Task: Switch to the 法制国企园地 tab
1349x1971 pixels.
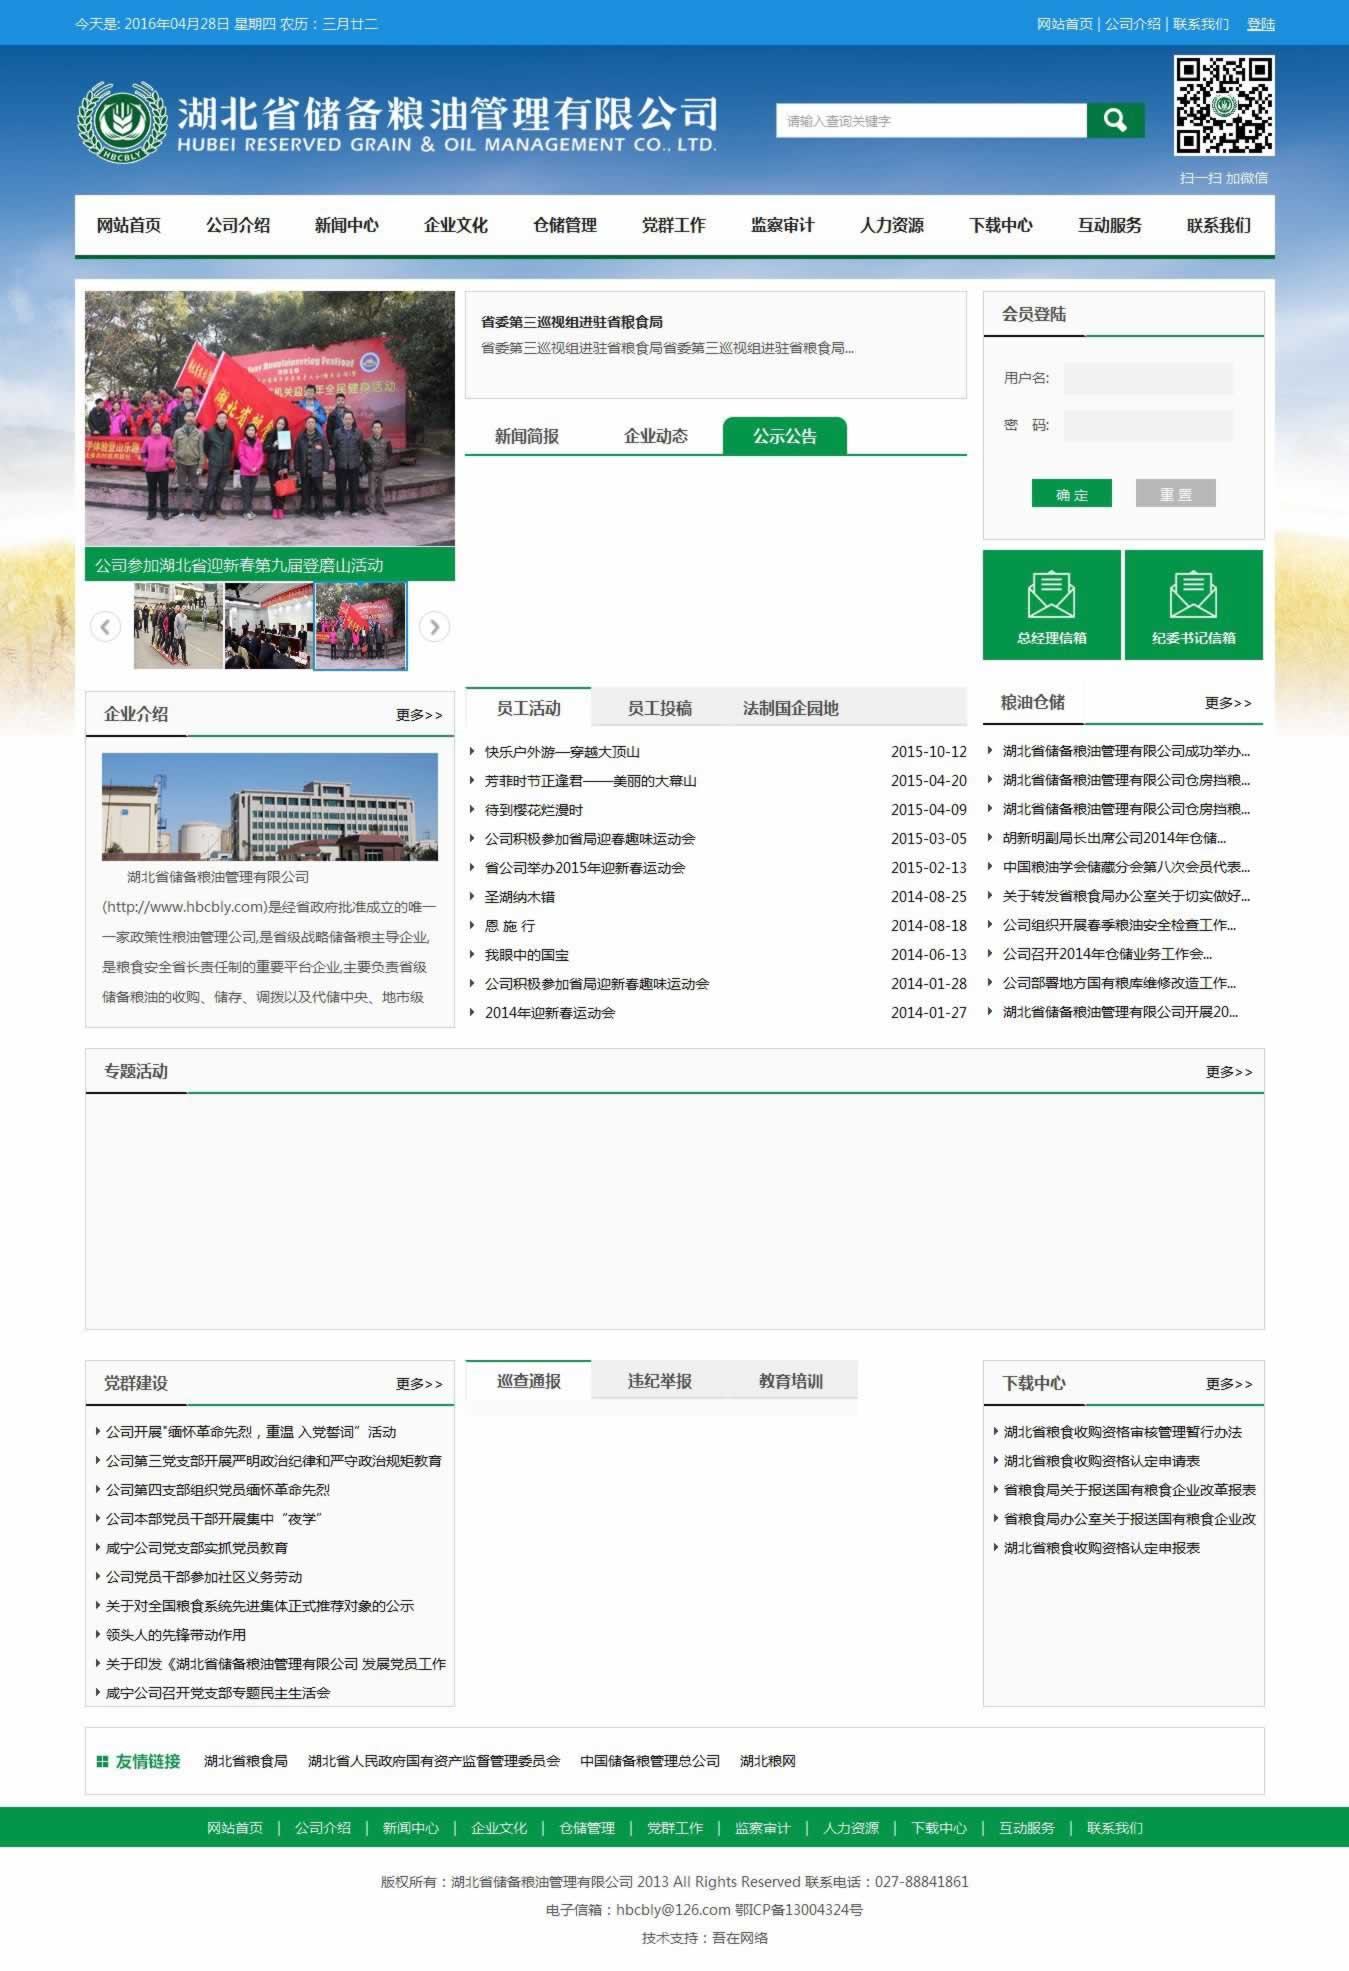Action: [791, 708]
